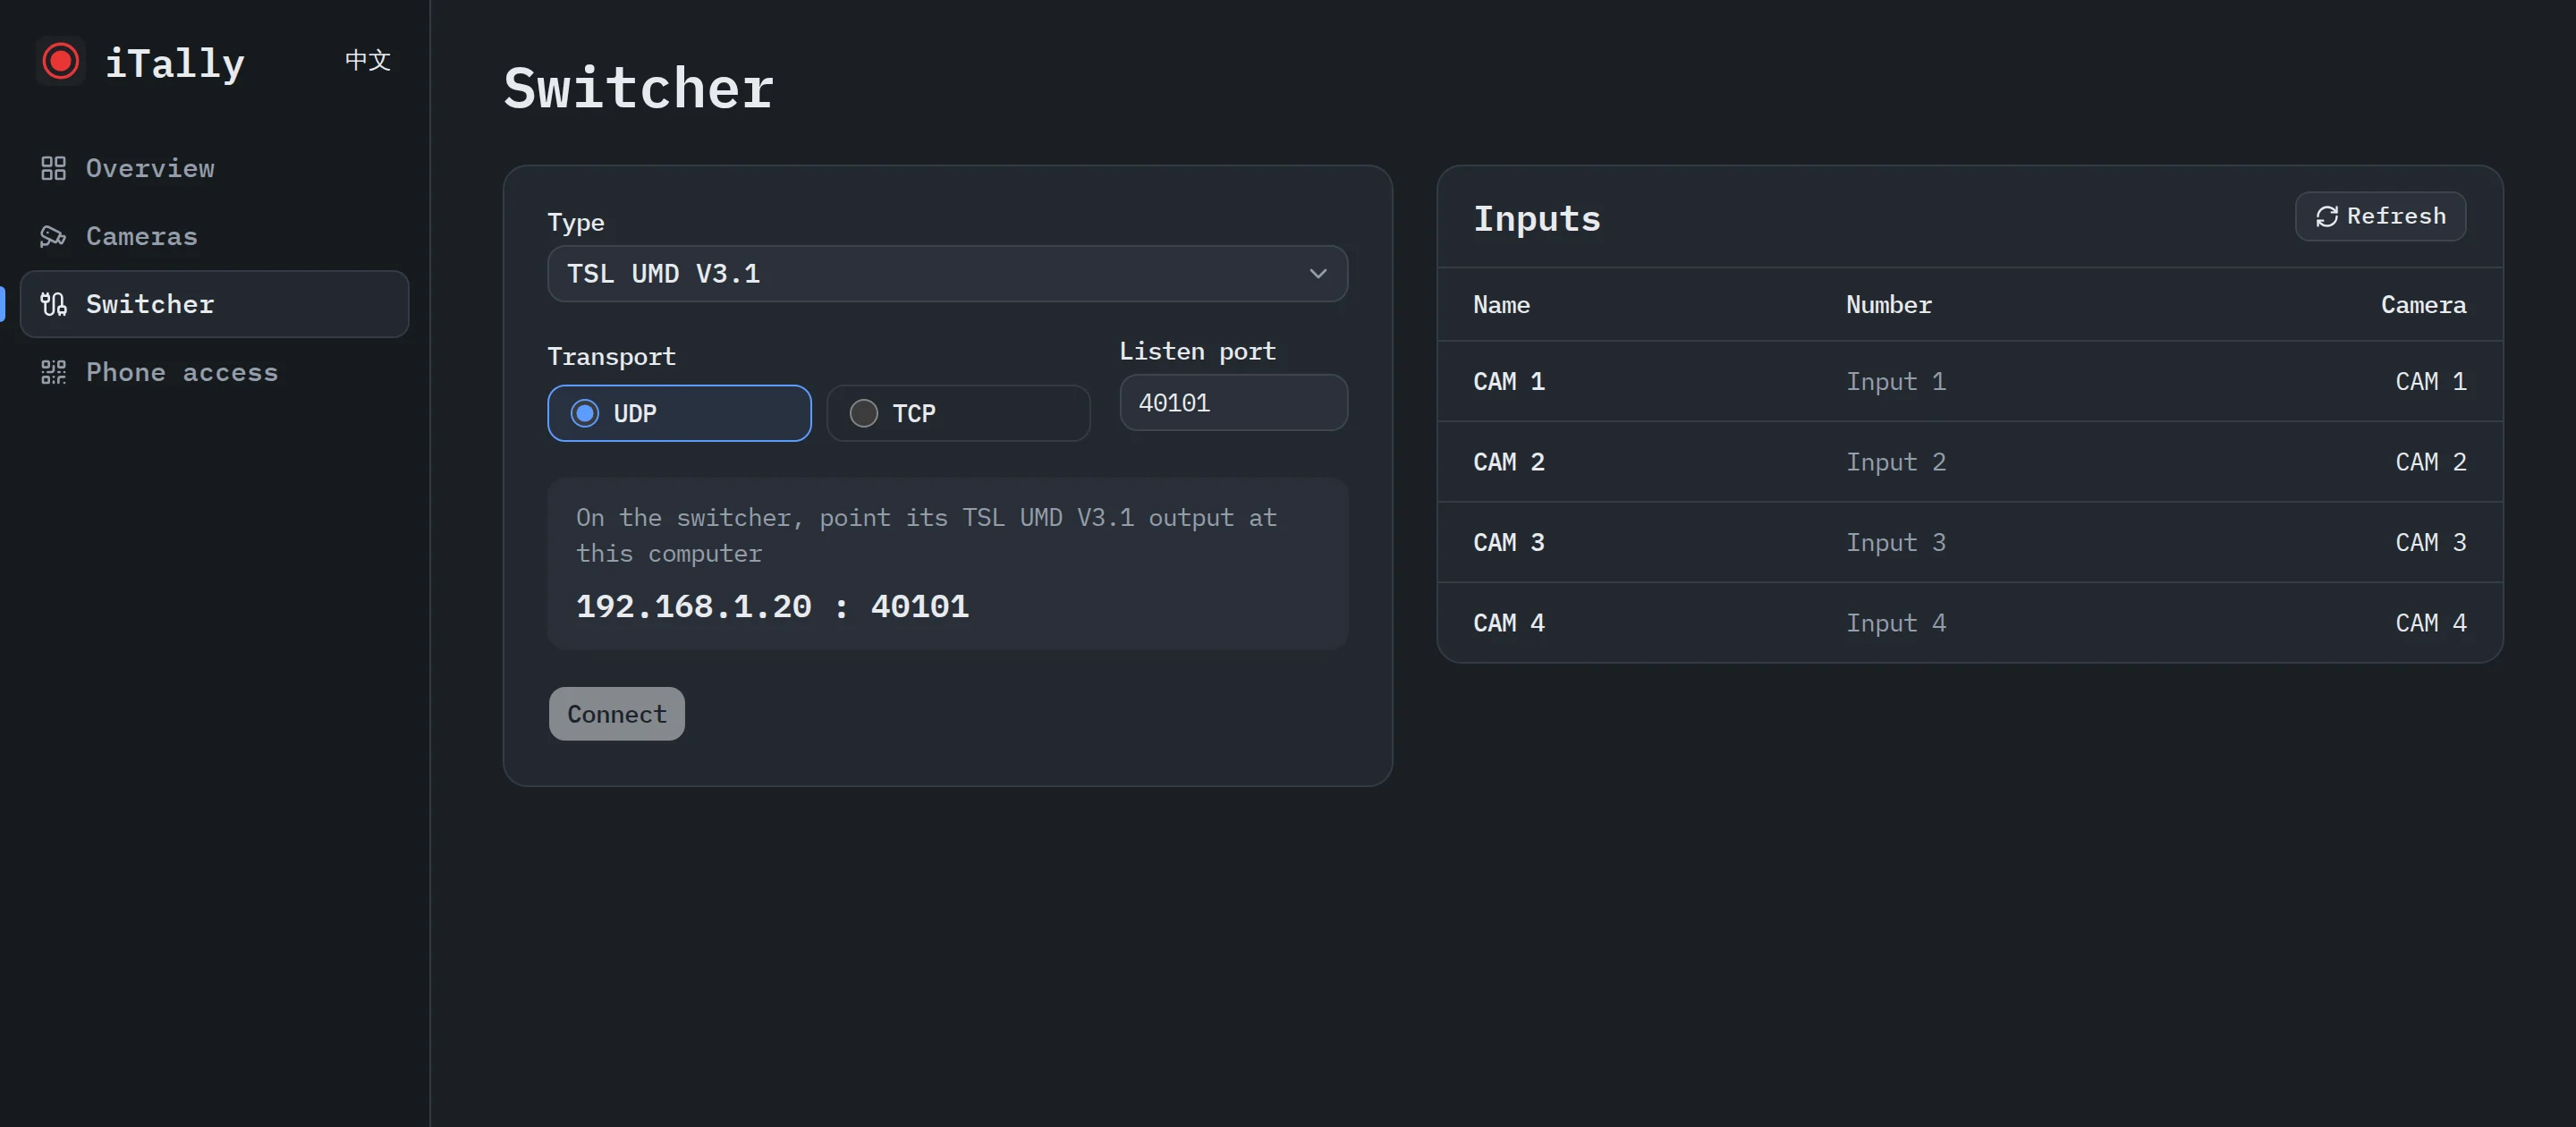The width and height of the screenshot is (2576, 1127).
Task: Click the Number column header
Action: coord(1888,305)
